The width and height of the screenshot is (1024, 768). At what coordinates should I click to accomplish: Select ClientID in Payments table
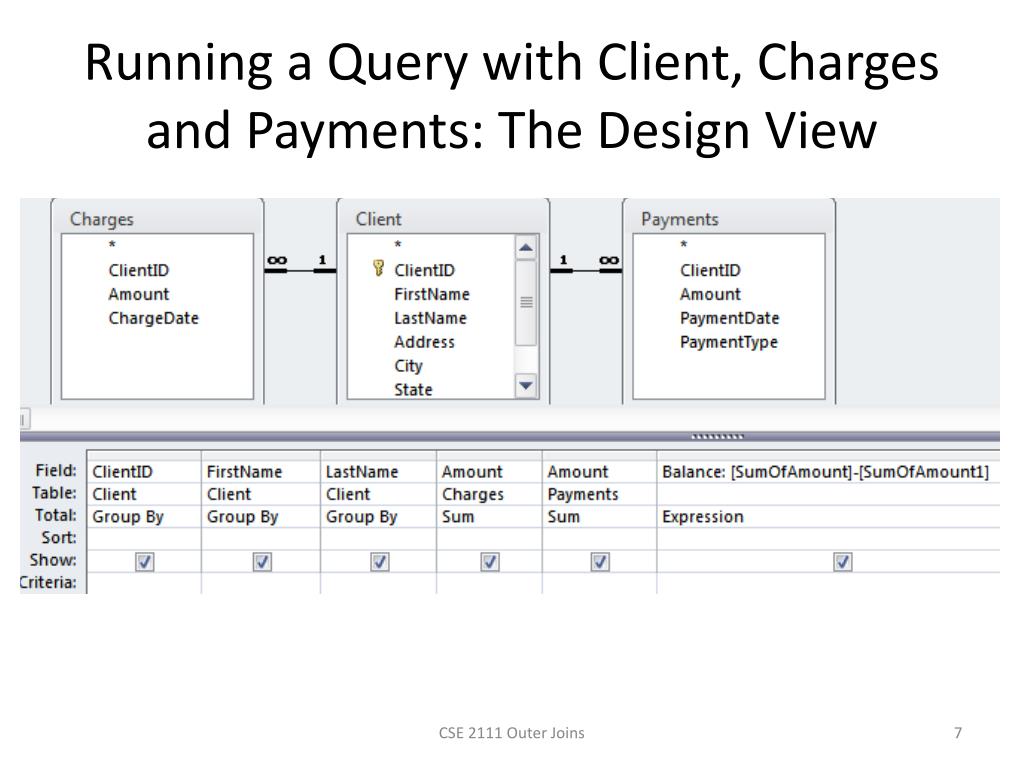710,270
